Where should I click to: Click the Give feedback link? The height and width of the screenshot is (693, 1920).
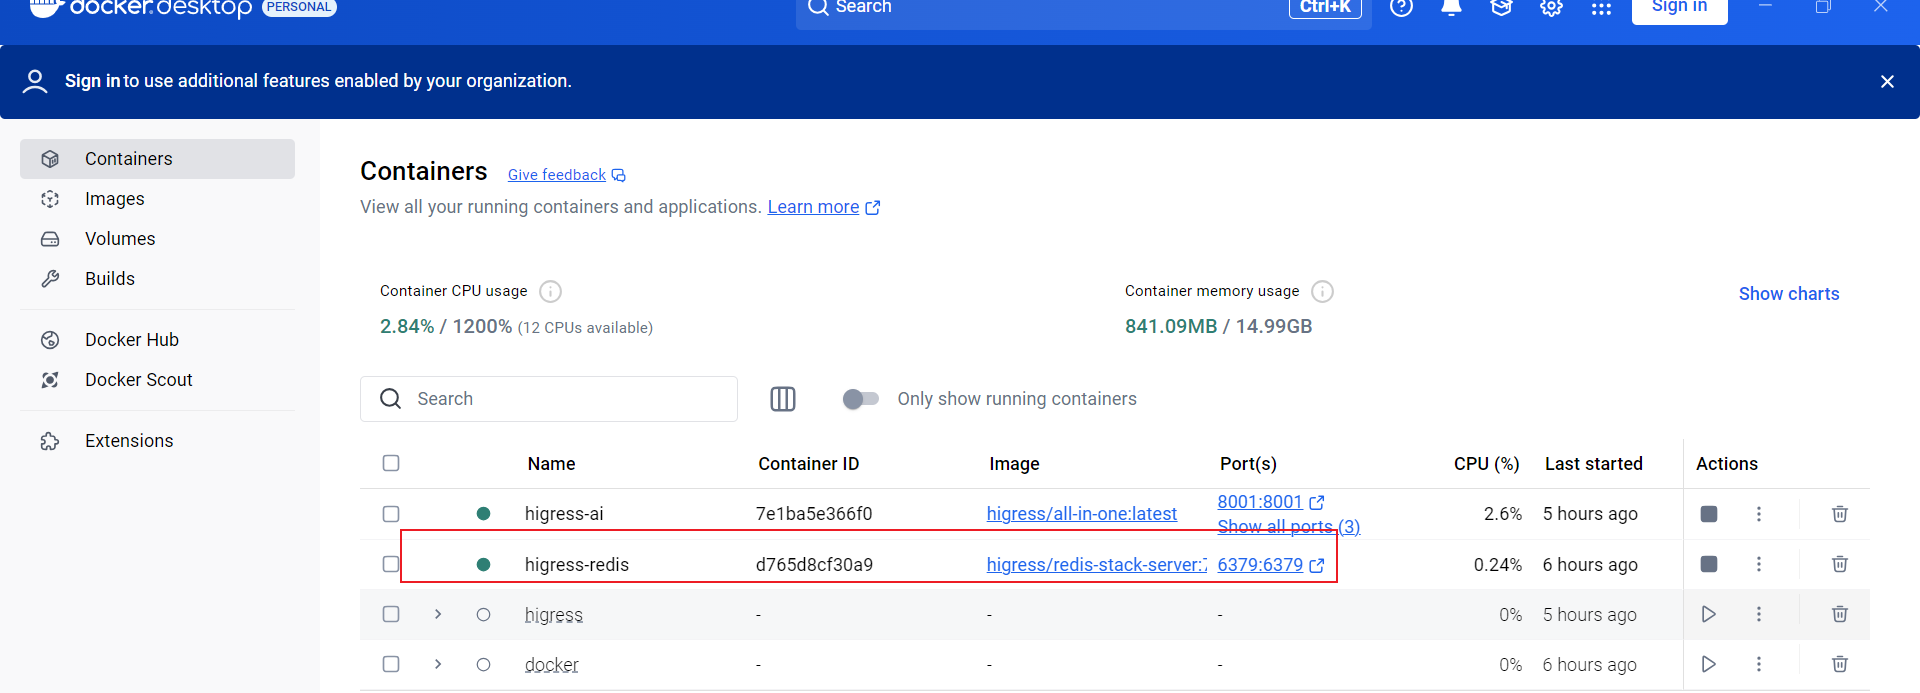click(566, 175)
